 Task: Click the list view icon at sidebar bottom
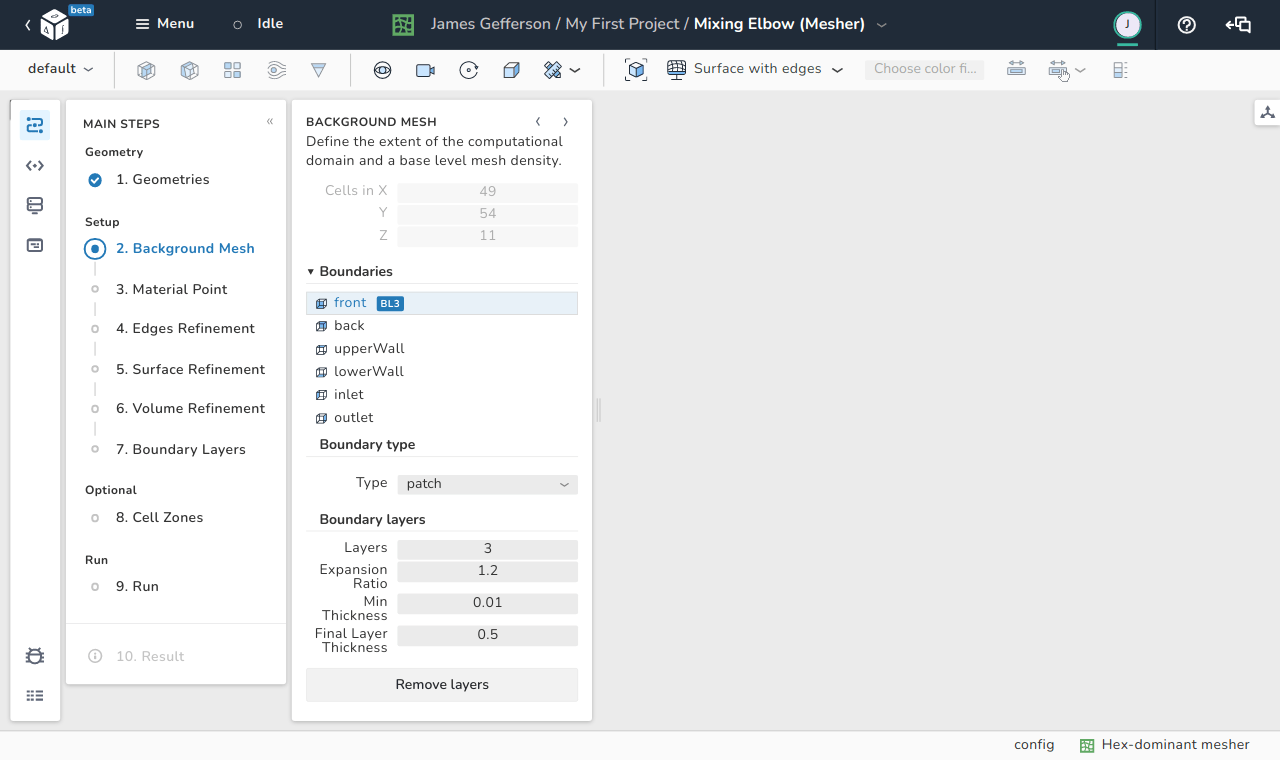coord(35,696)
